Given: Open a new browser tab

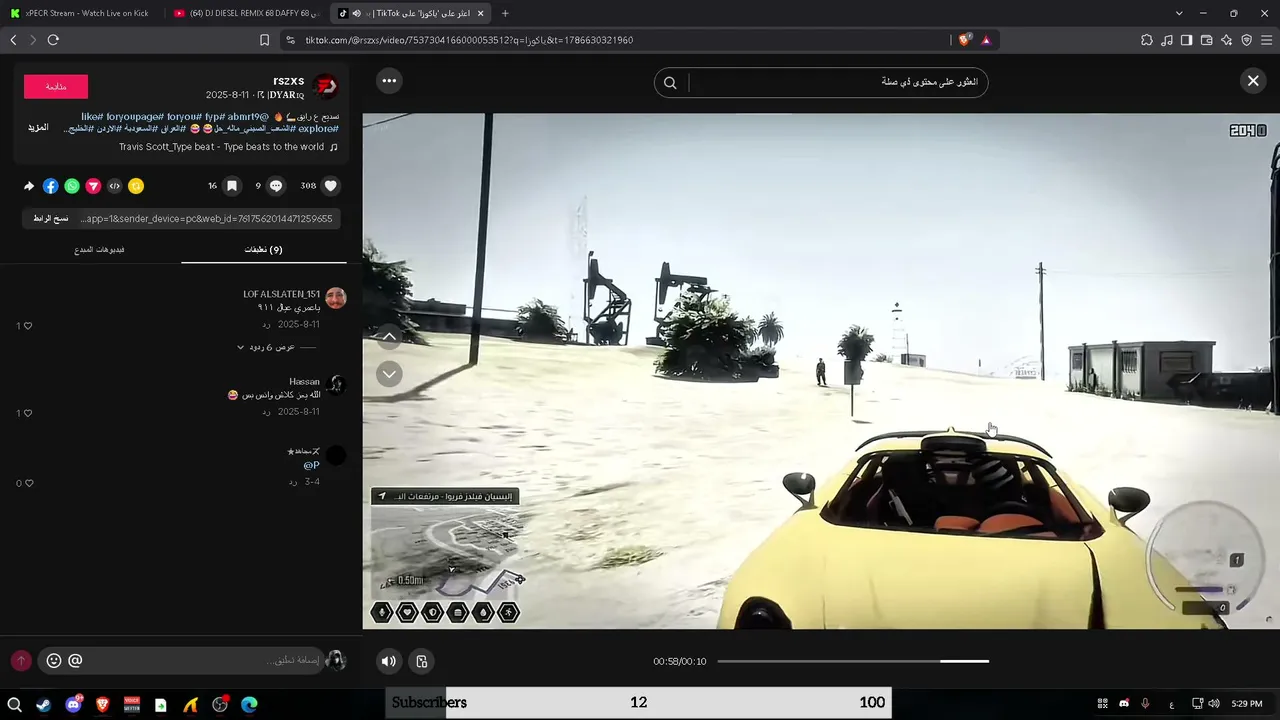Looking at the screenshot, I should 505,13.
